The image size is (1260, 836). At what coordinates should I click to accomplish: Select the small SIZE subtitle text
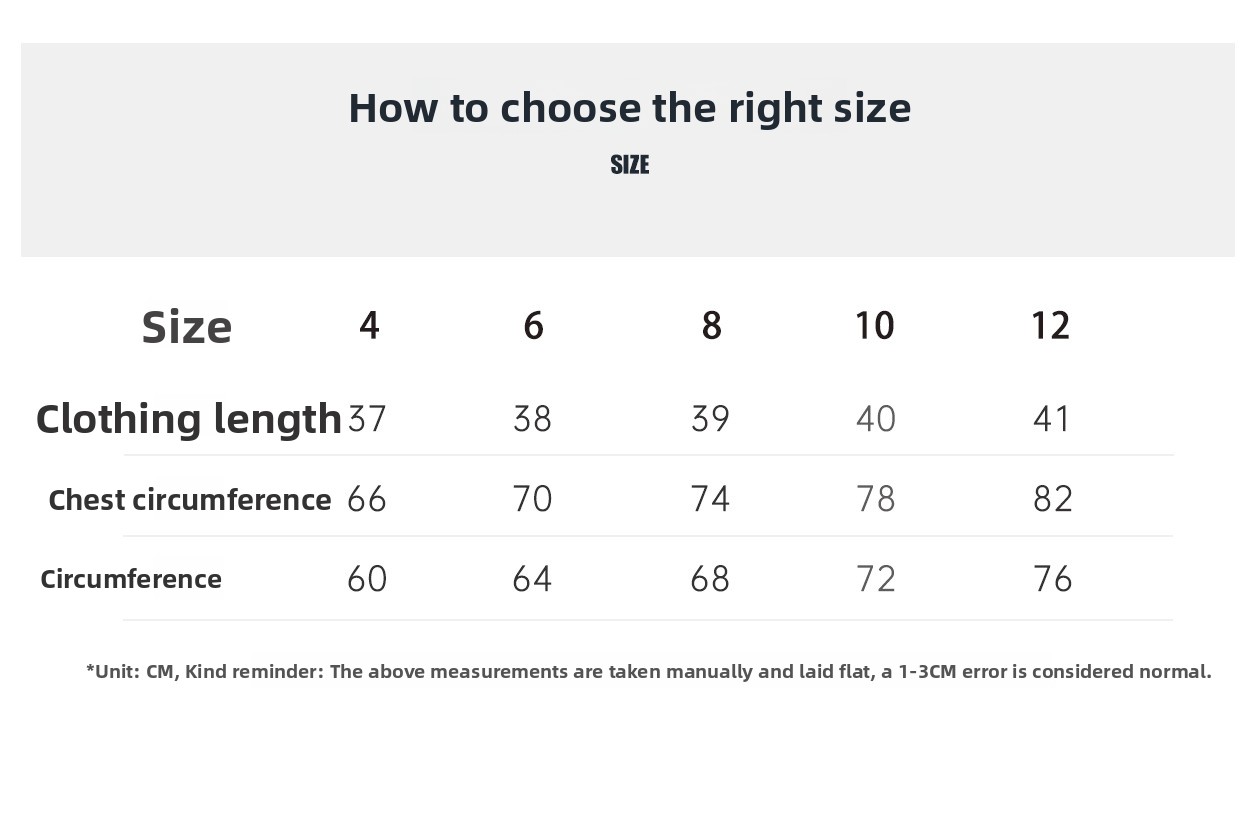click(x=630, y=165)
